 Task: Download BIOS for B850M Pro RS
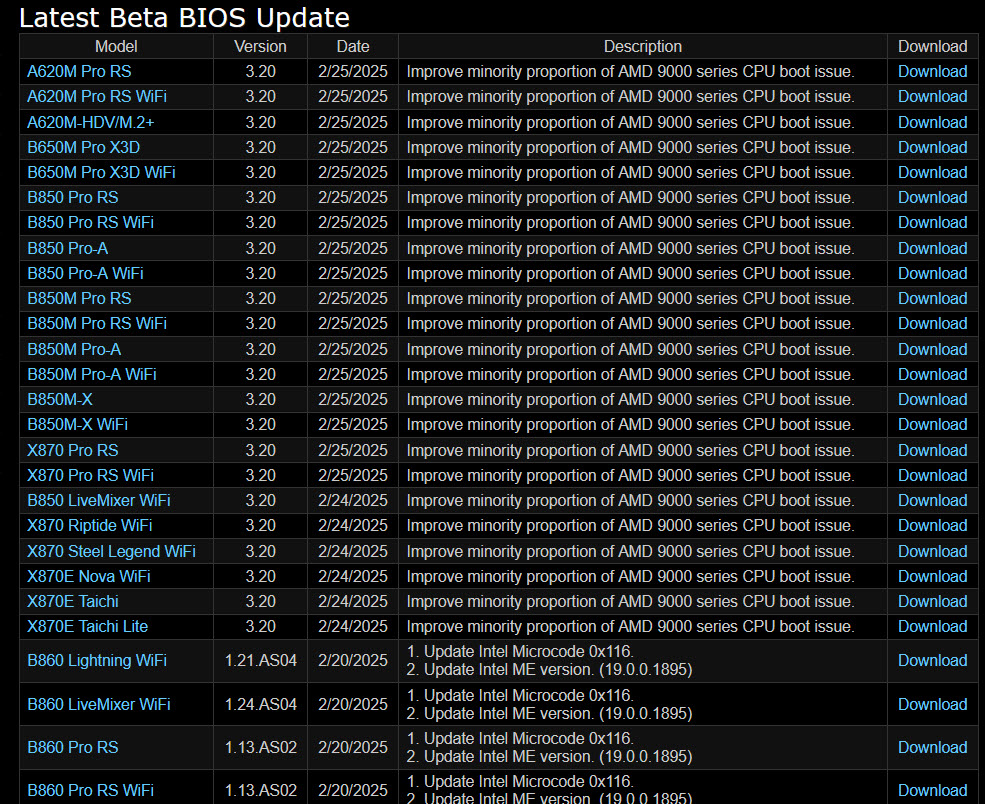tap(932, 299)
